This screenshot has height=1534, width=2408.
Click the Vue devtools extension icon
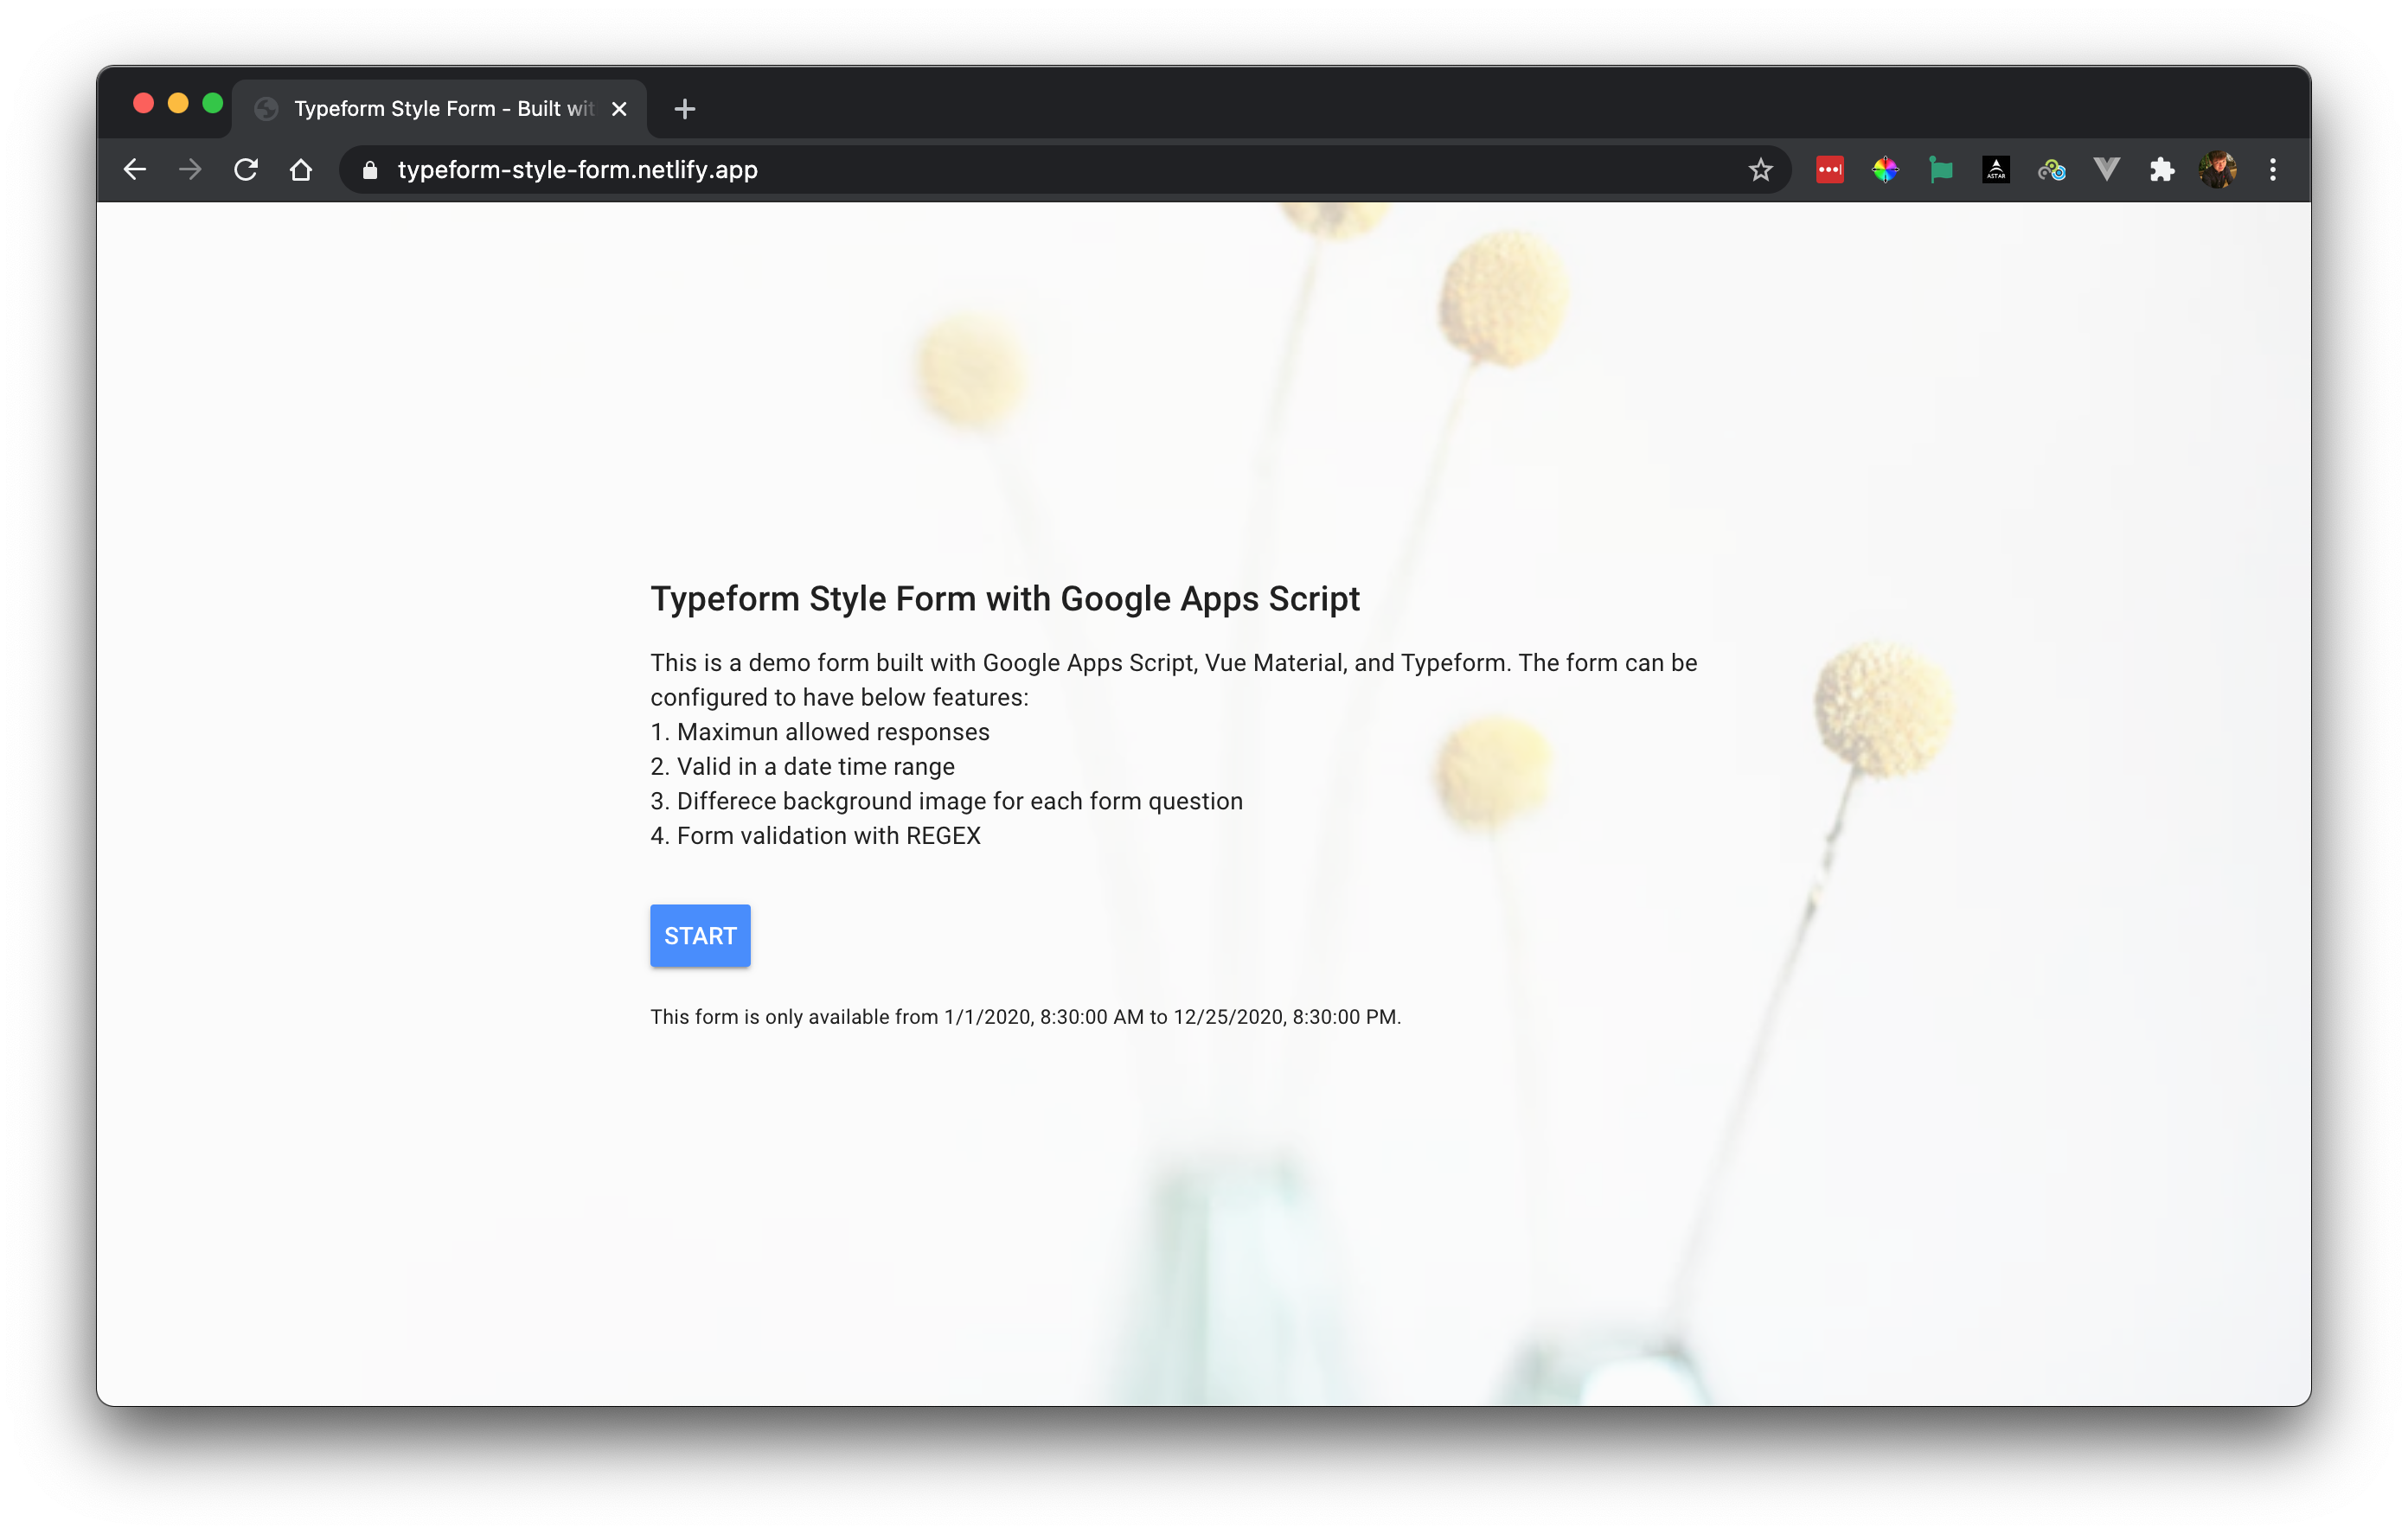[x=2106, y=170]
